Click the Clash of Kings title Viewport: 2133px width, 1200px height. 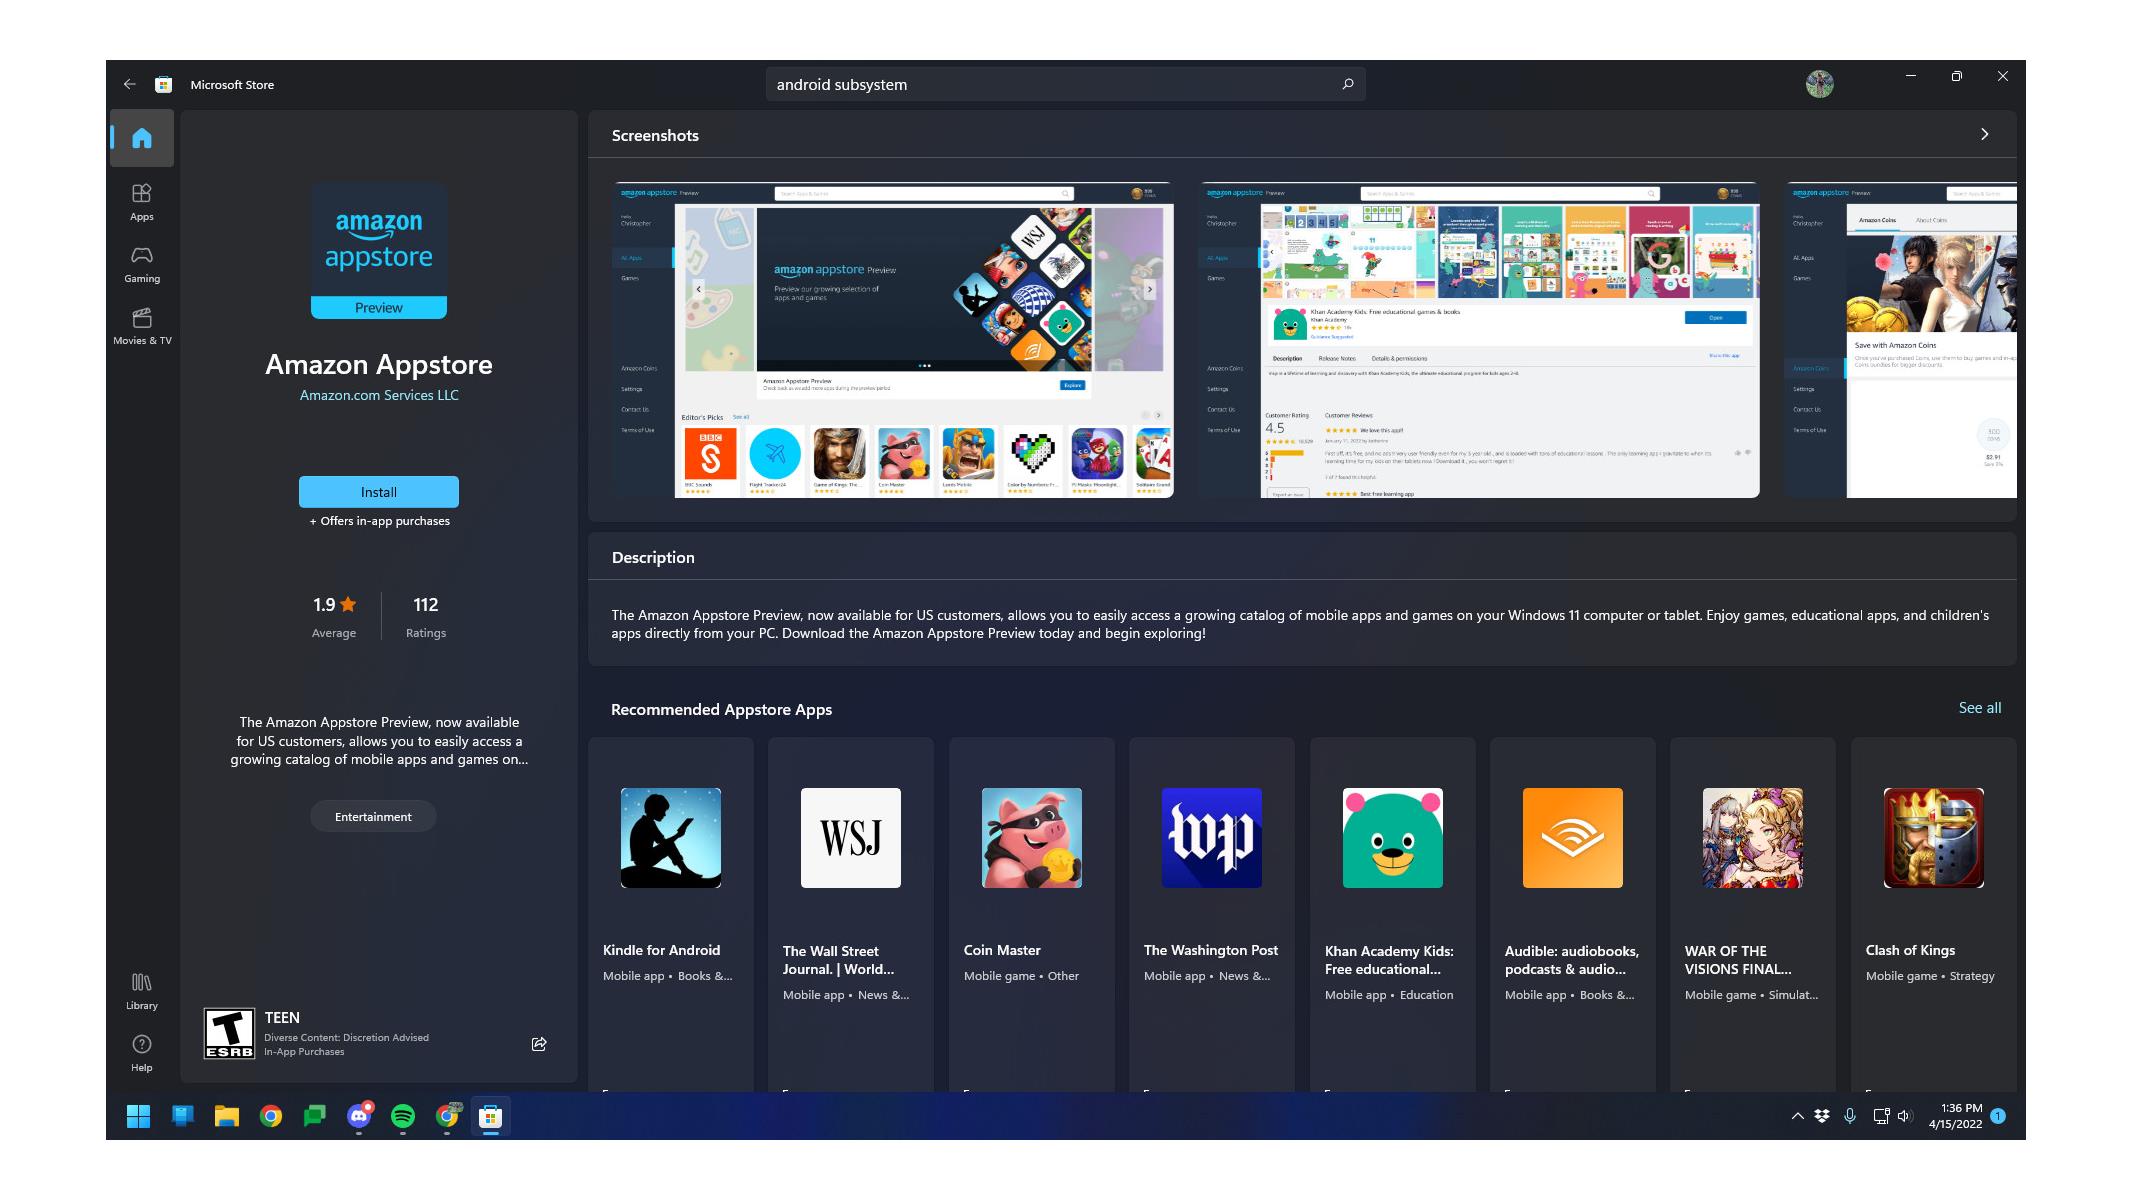[1910, 950]
